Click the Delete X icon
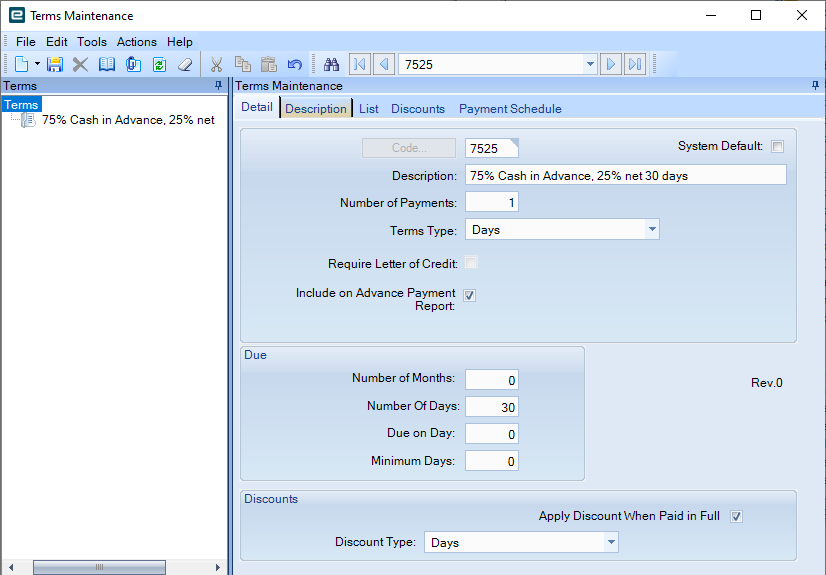 pos(80,64)
